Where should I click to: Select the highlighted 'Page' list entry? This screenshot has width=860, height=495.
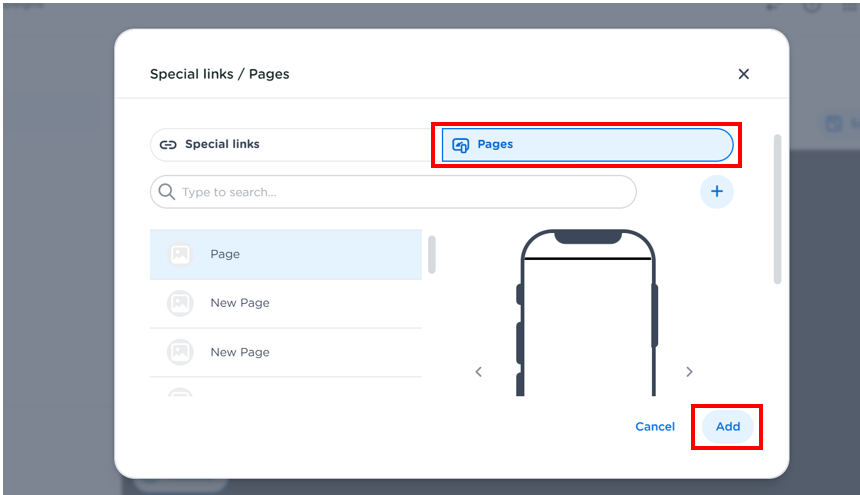286,254
